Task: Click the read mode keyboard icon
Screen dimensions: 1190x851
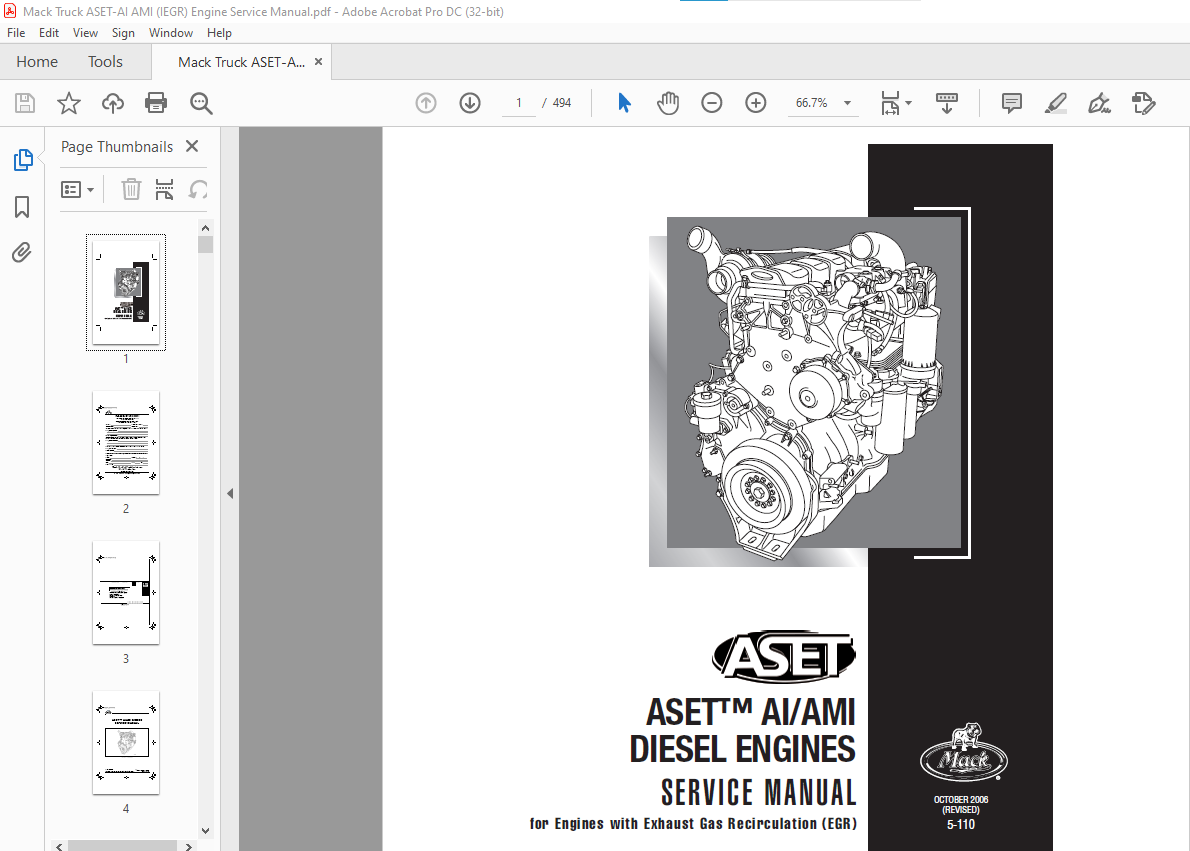Action: (946, 102)
